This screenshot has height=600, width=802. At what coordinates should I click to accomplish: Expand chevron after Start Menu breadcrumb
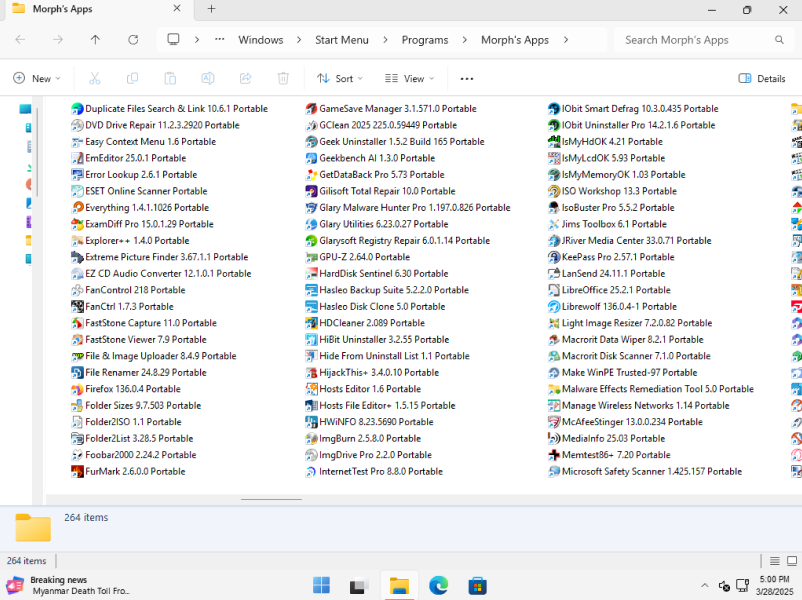tap(385, 40)
